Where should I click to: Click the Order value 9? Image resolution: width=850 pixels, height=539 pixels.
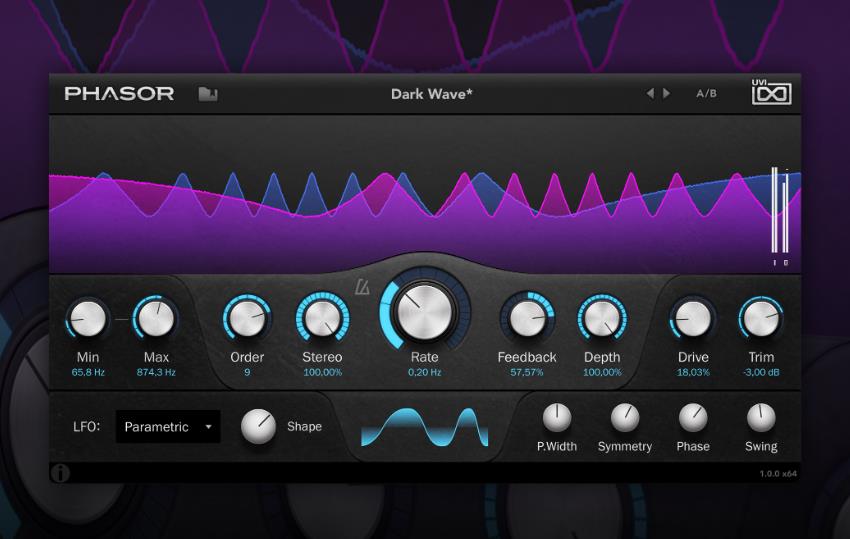tap(247, 373)
